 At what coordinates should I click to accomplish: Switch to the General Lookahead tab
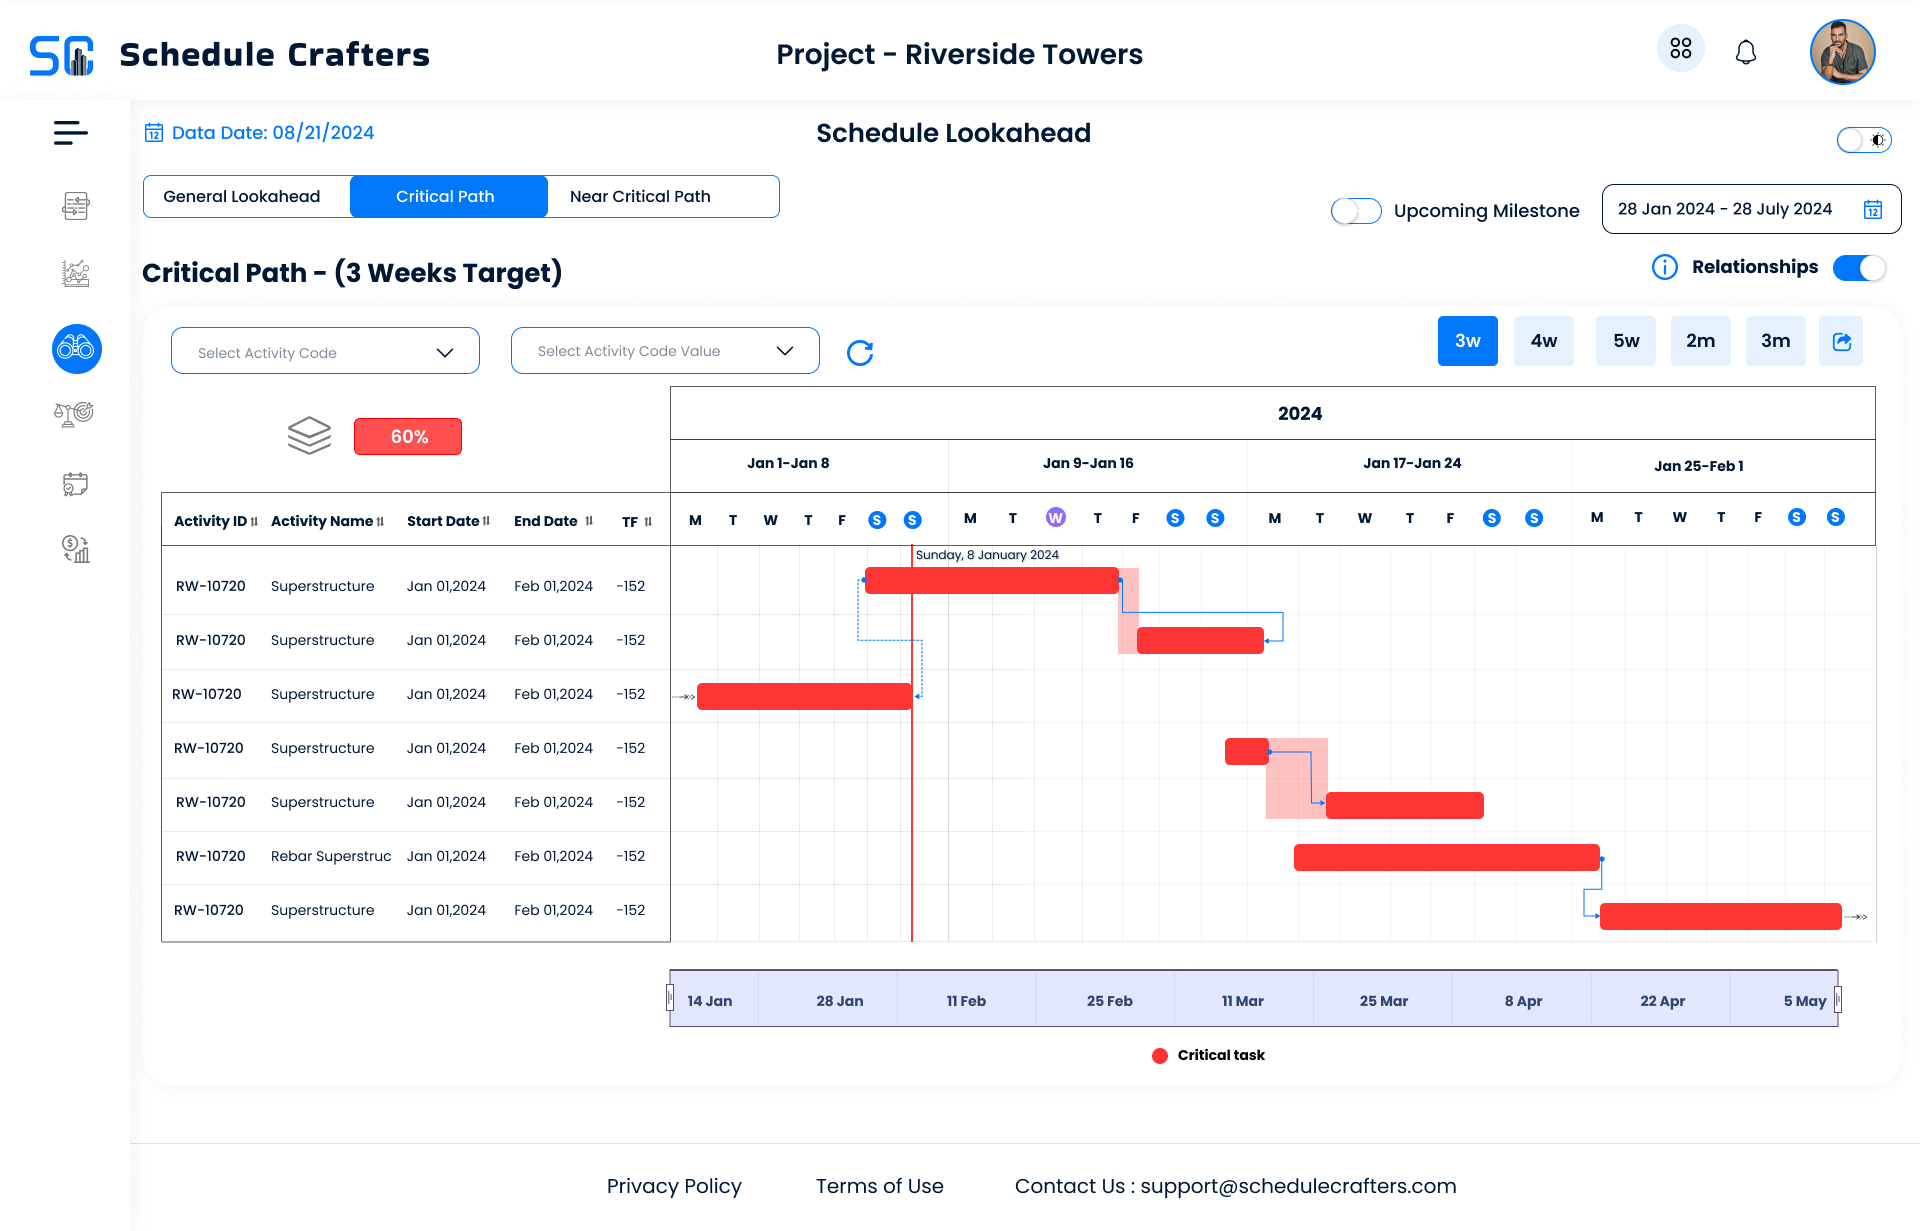pos(242,197)
